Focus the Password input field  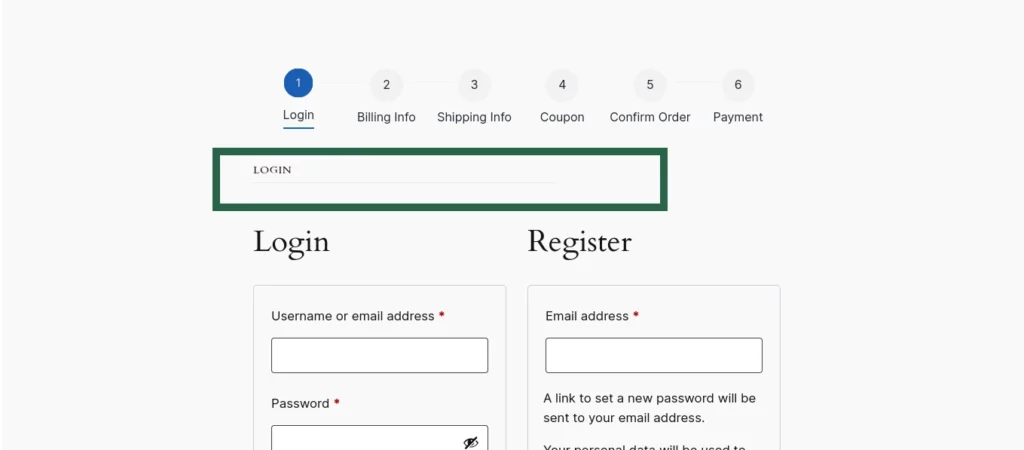(365, 440)
